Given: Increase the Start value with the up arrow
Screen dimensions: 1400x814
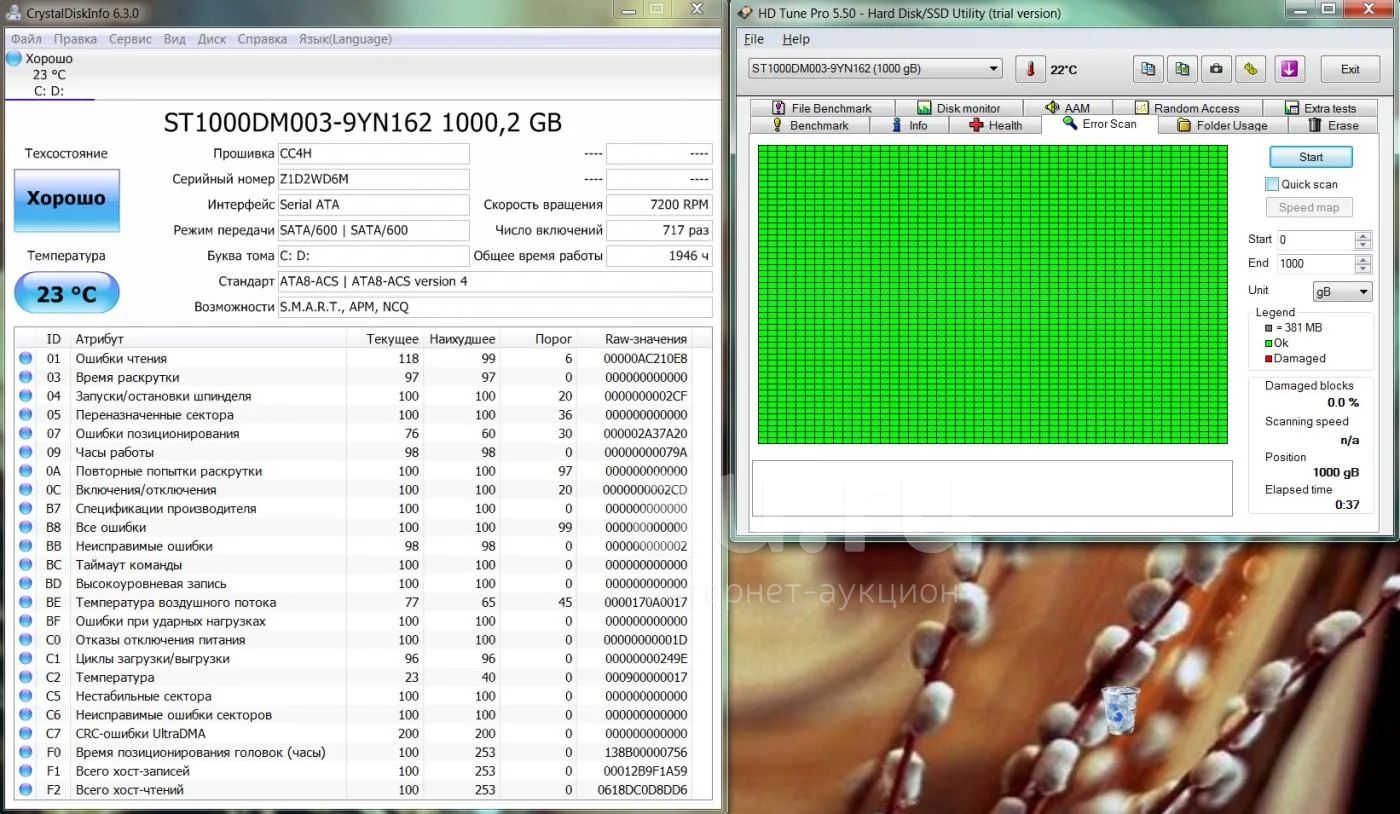Looking at the screenshot, I should [1363, 236].
